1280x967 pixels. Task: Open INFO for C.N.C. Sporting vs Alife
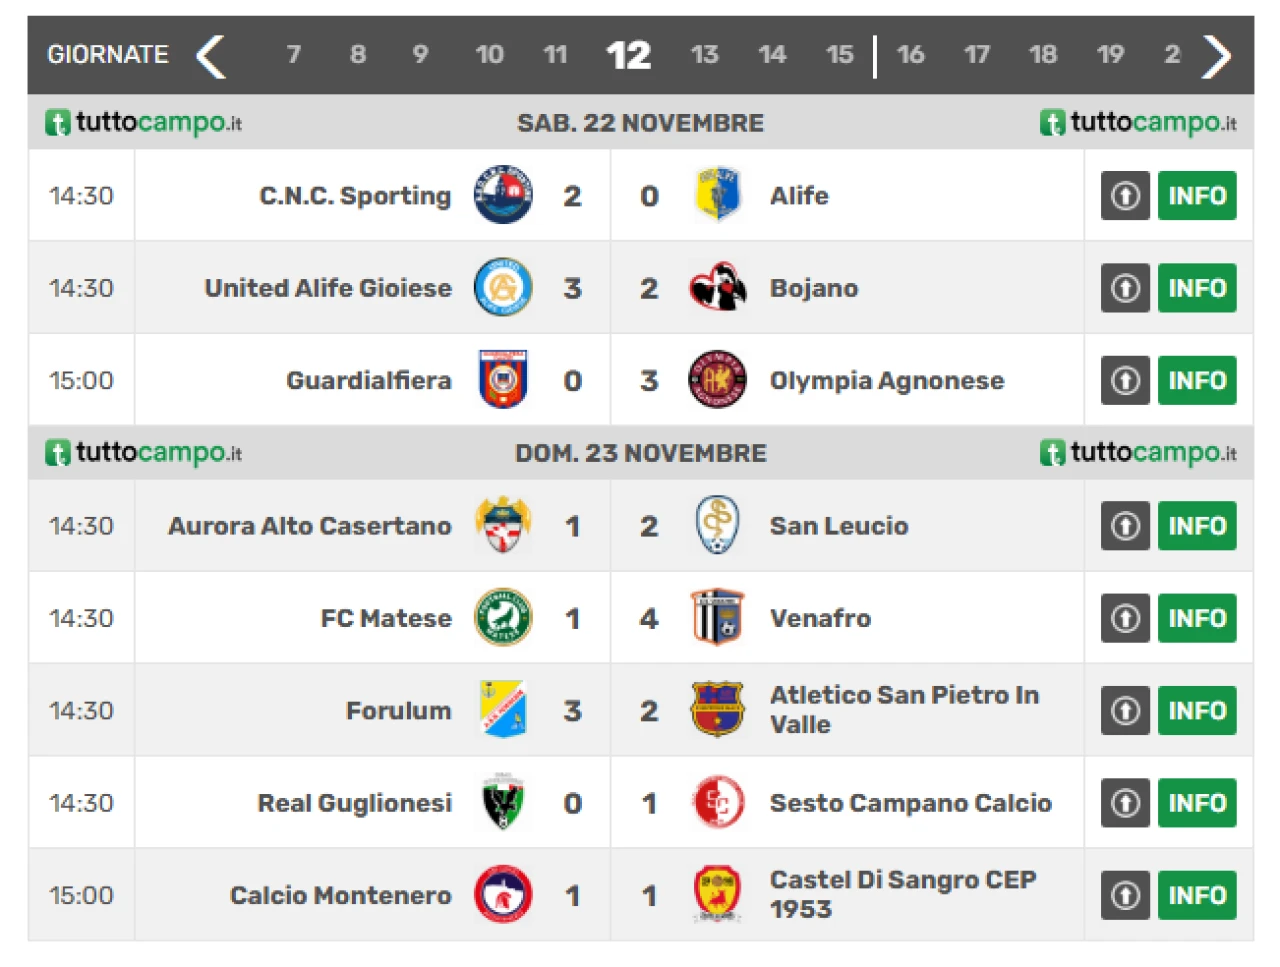(x=1197, y=195)
